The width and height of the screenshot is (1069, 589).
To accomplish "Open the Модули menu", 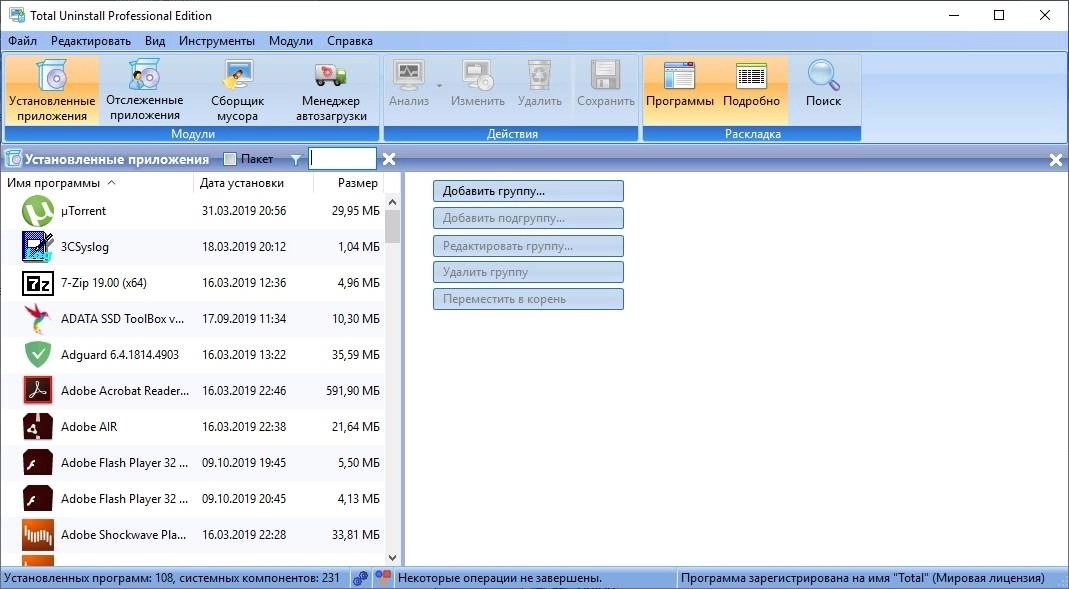I will 290,41.
